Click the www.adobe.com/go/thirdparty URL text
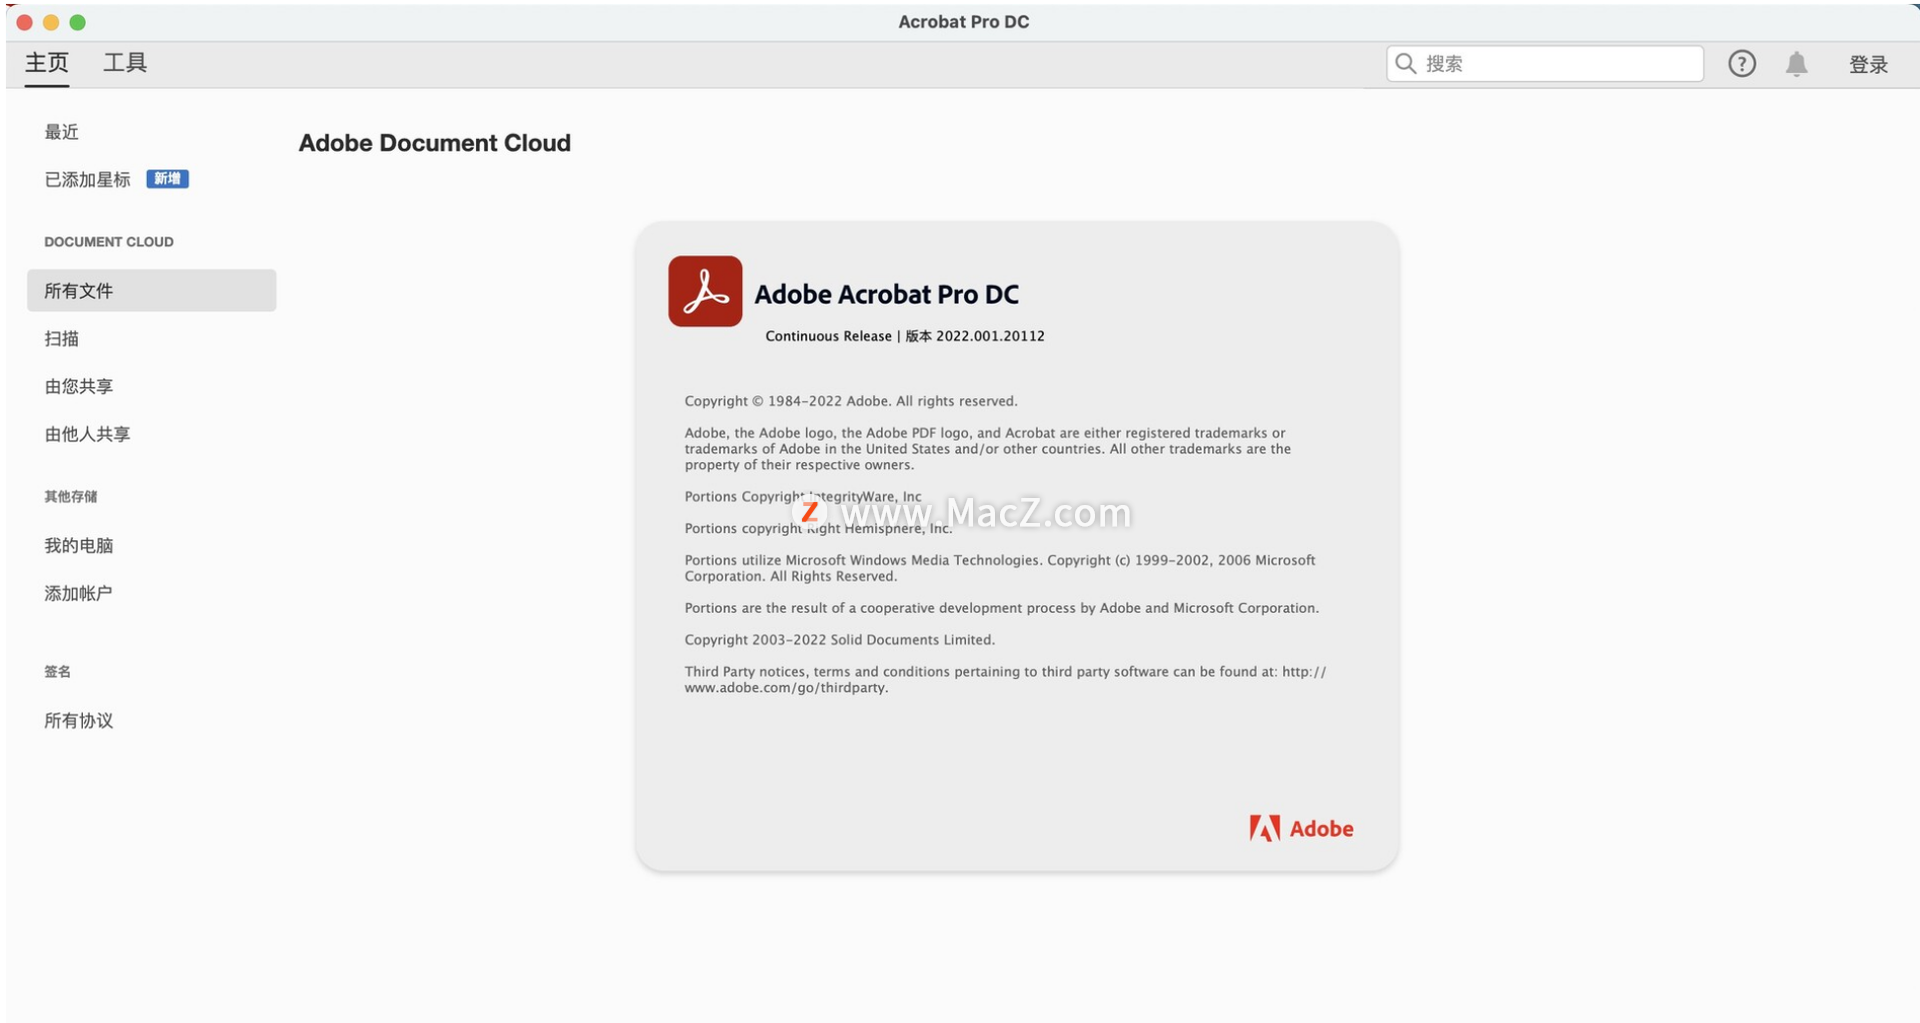Screen dimensions: 1920x1023 point(786,688)
